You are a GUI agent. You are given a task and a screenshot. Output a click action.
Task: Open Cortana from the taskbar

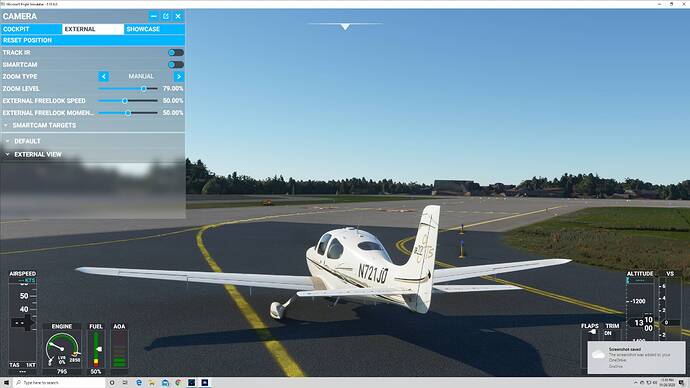(x=112, y=383)
